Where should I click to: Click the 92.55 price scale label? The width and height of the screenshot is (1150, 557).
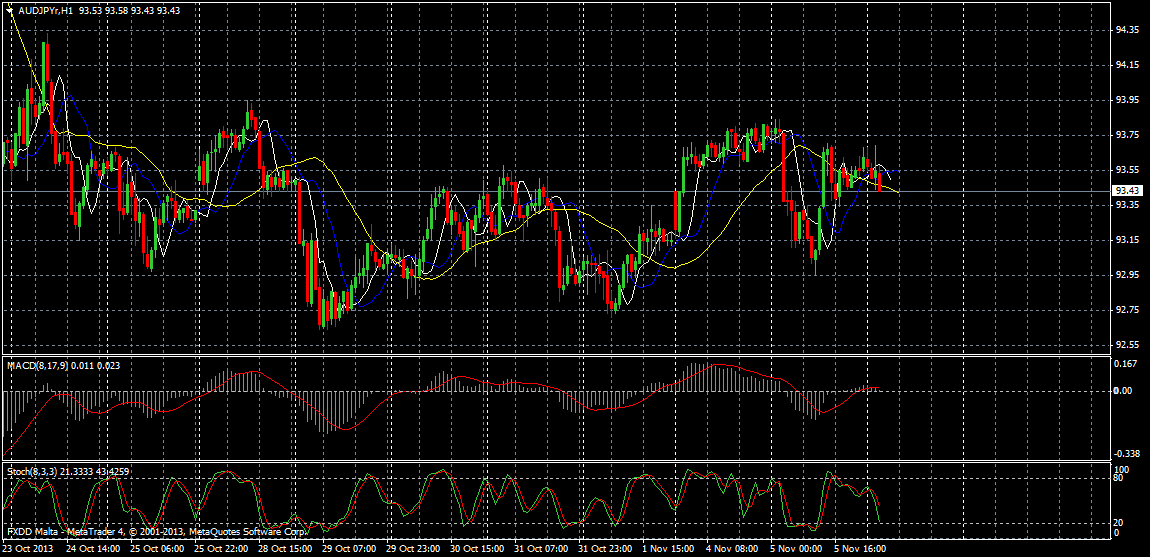(1127, 345)
